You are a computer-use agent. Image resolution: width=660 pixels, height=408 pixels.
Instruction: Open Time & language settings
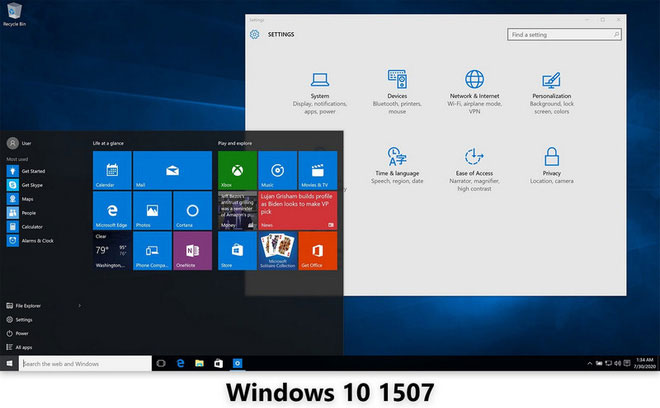(x=397, y=165)
